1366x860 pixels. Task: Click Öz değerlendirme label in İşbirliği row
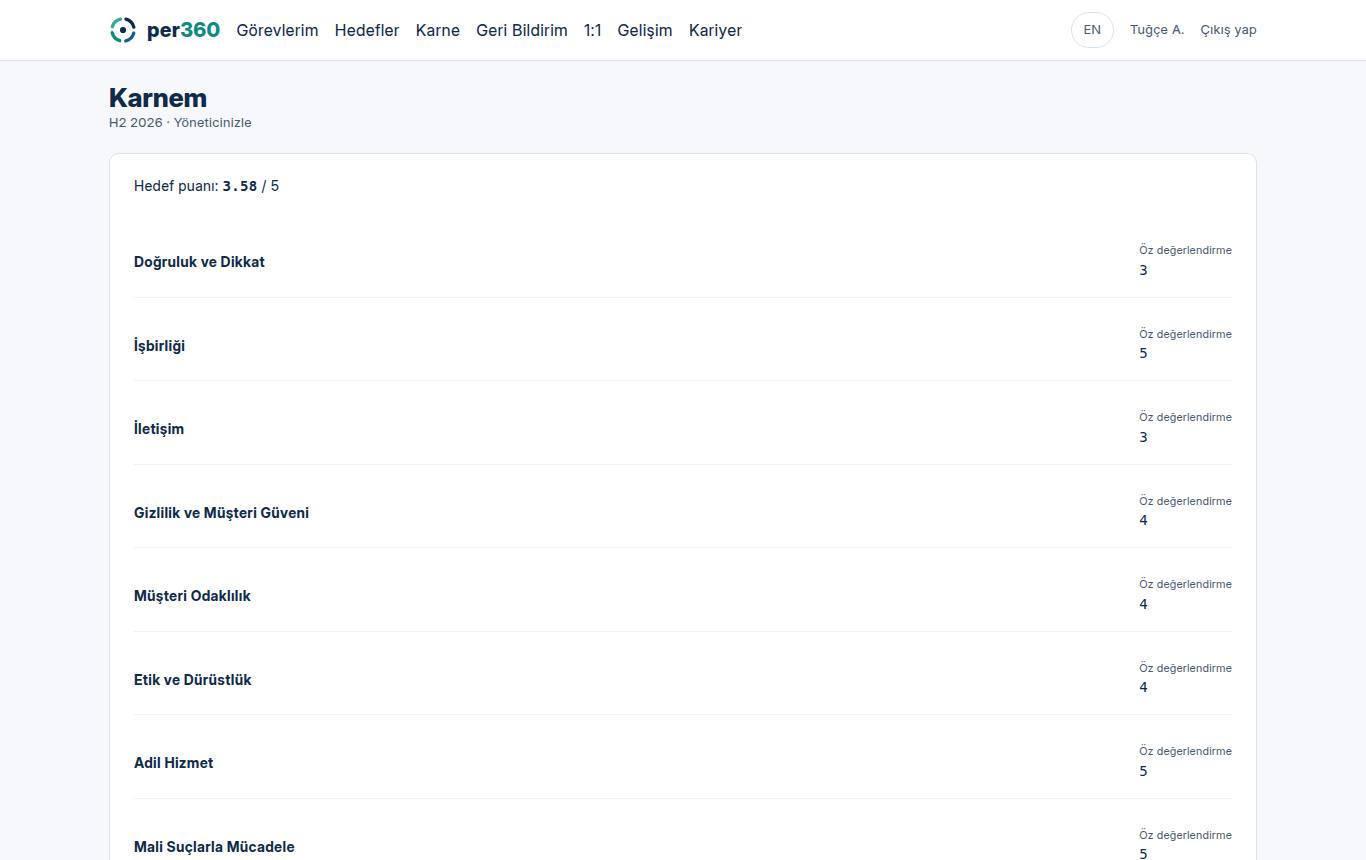tap(1185, 334)
